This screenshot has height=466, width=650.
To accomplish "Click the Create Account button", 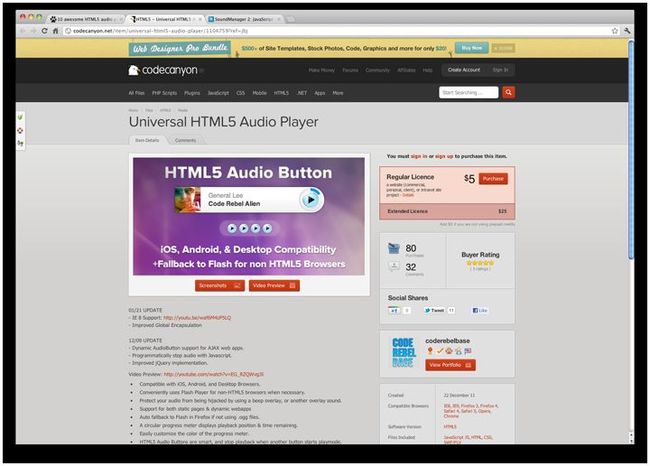I will point(464,70).
